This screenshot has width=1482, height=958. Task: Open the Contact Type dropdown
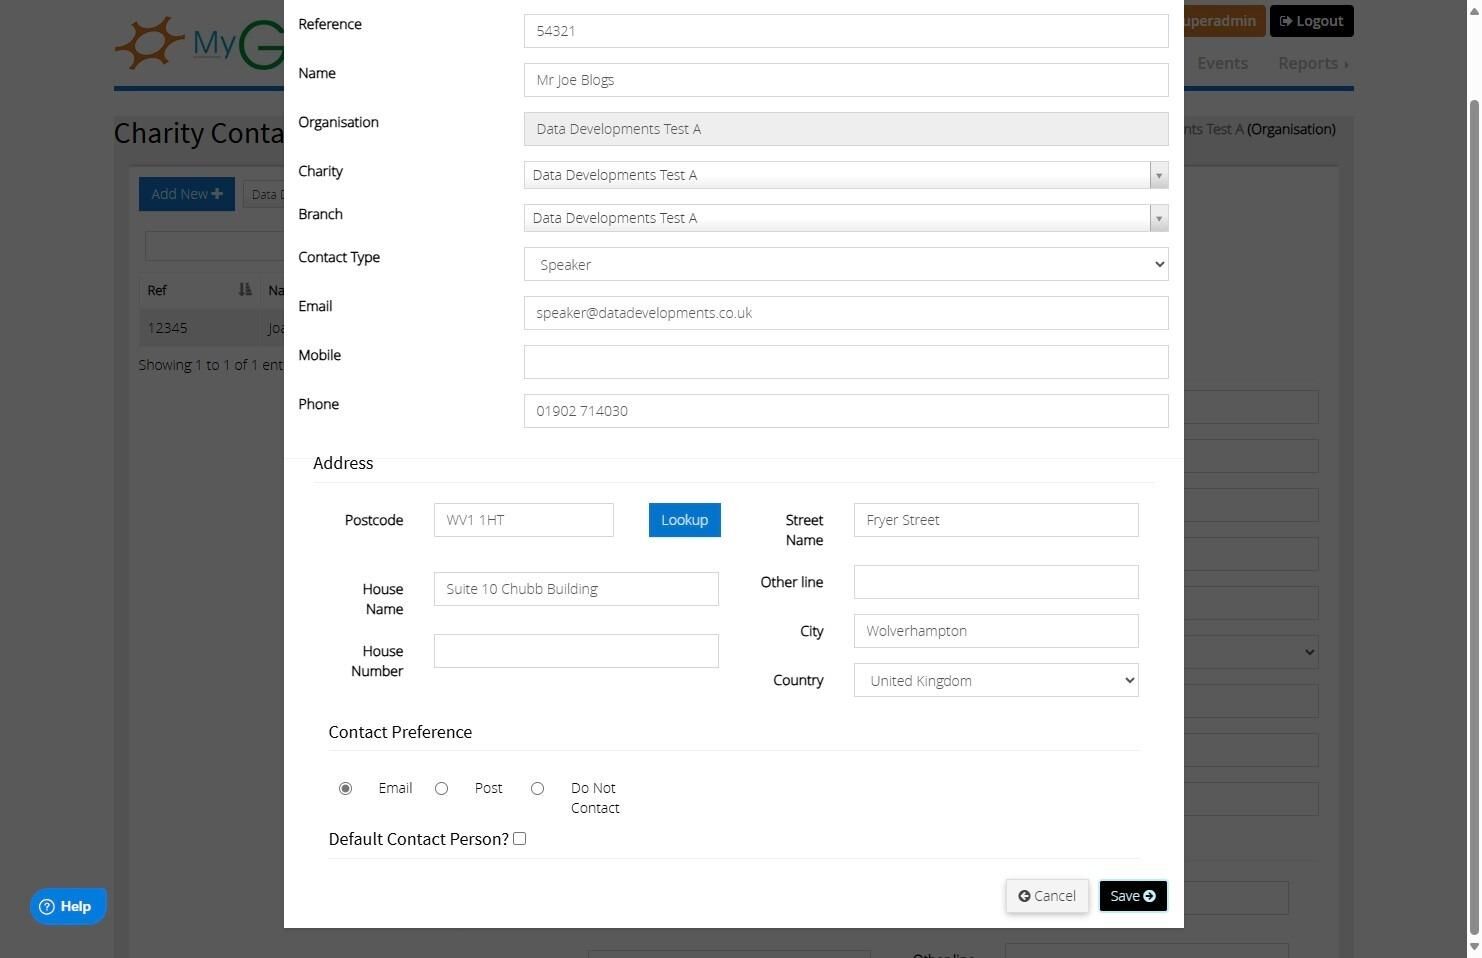coord(846,264)
